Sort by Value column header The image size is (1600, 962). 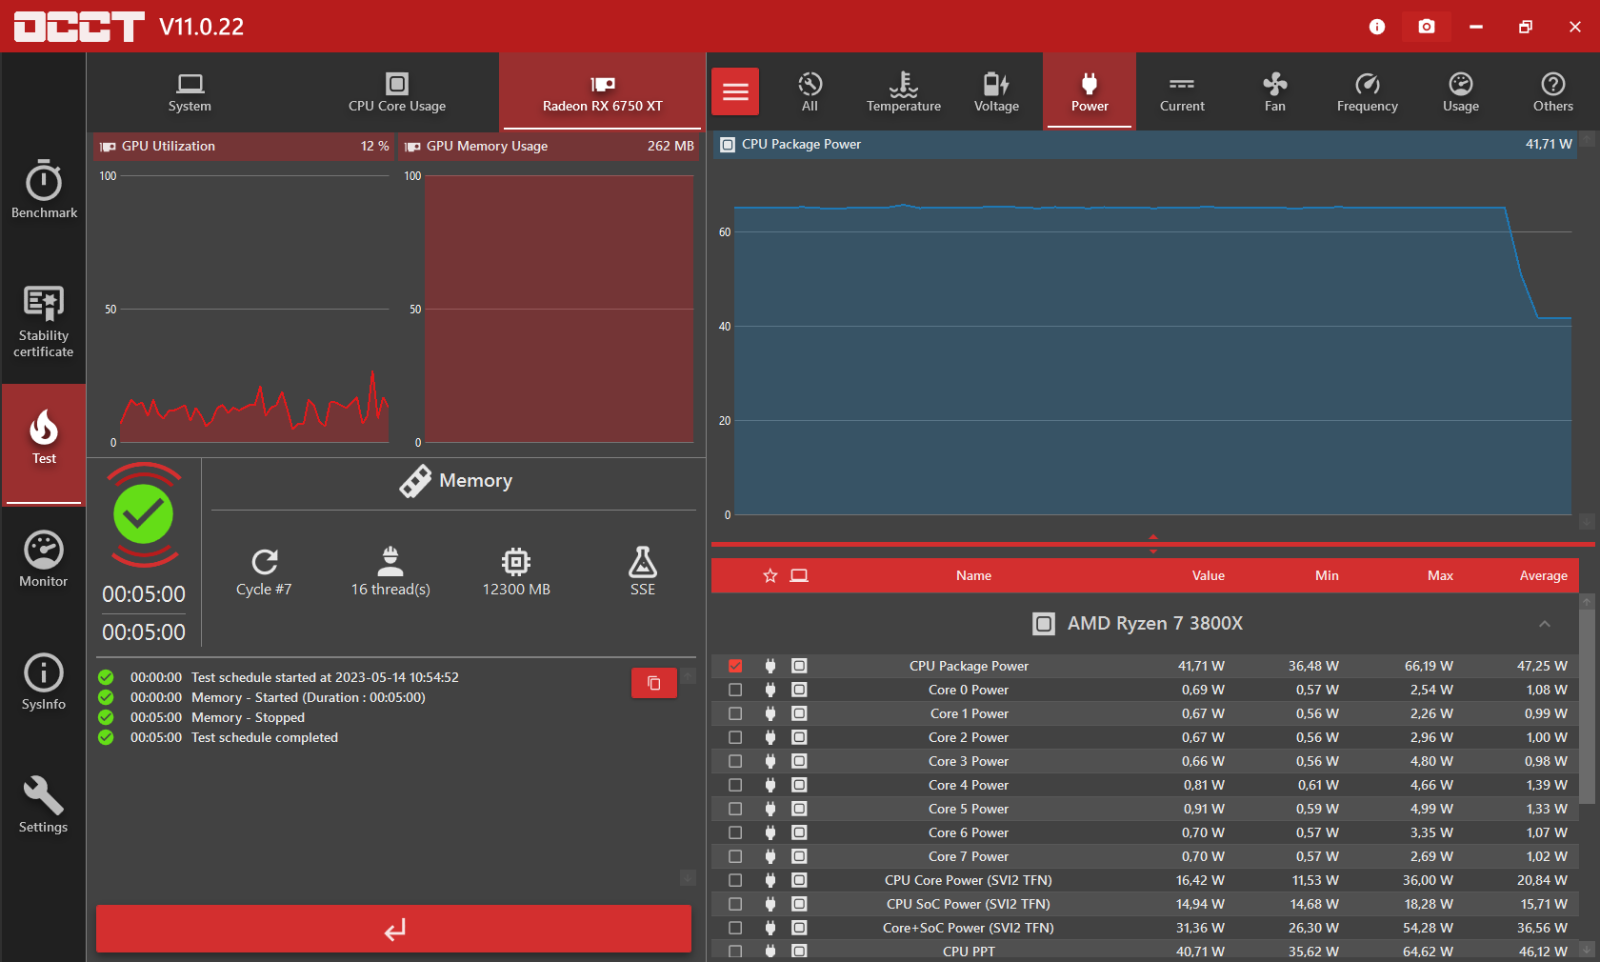tap(1208, 576)
